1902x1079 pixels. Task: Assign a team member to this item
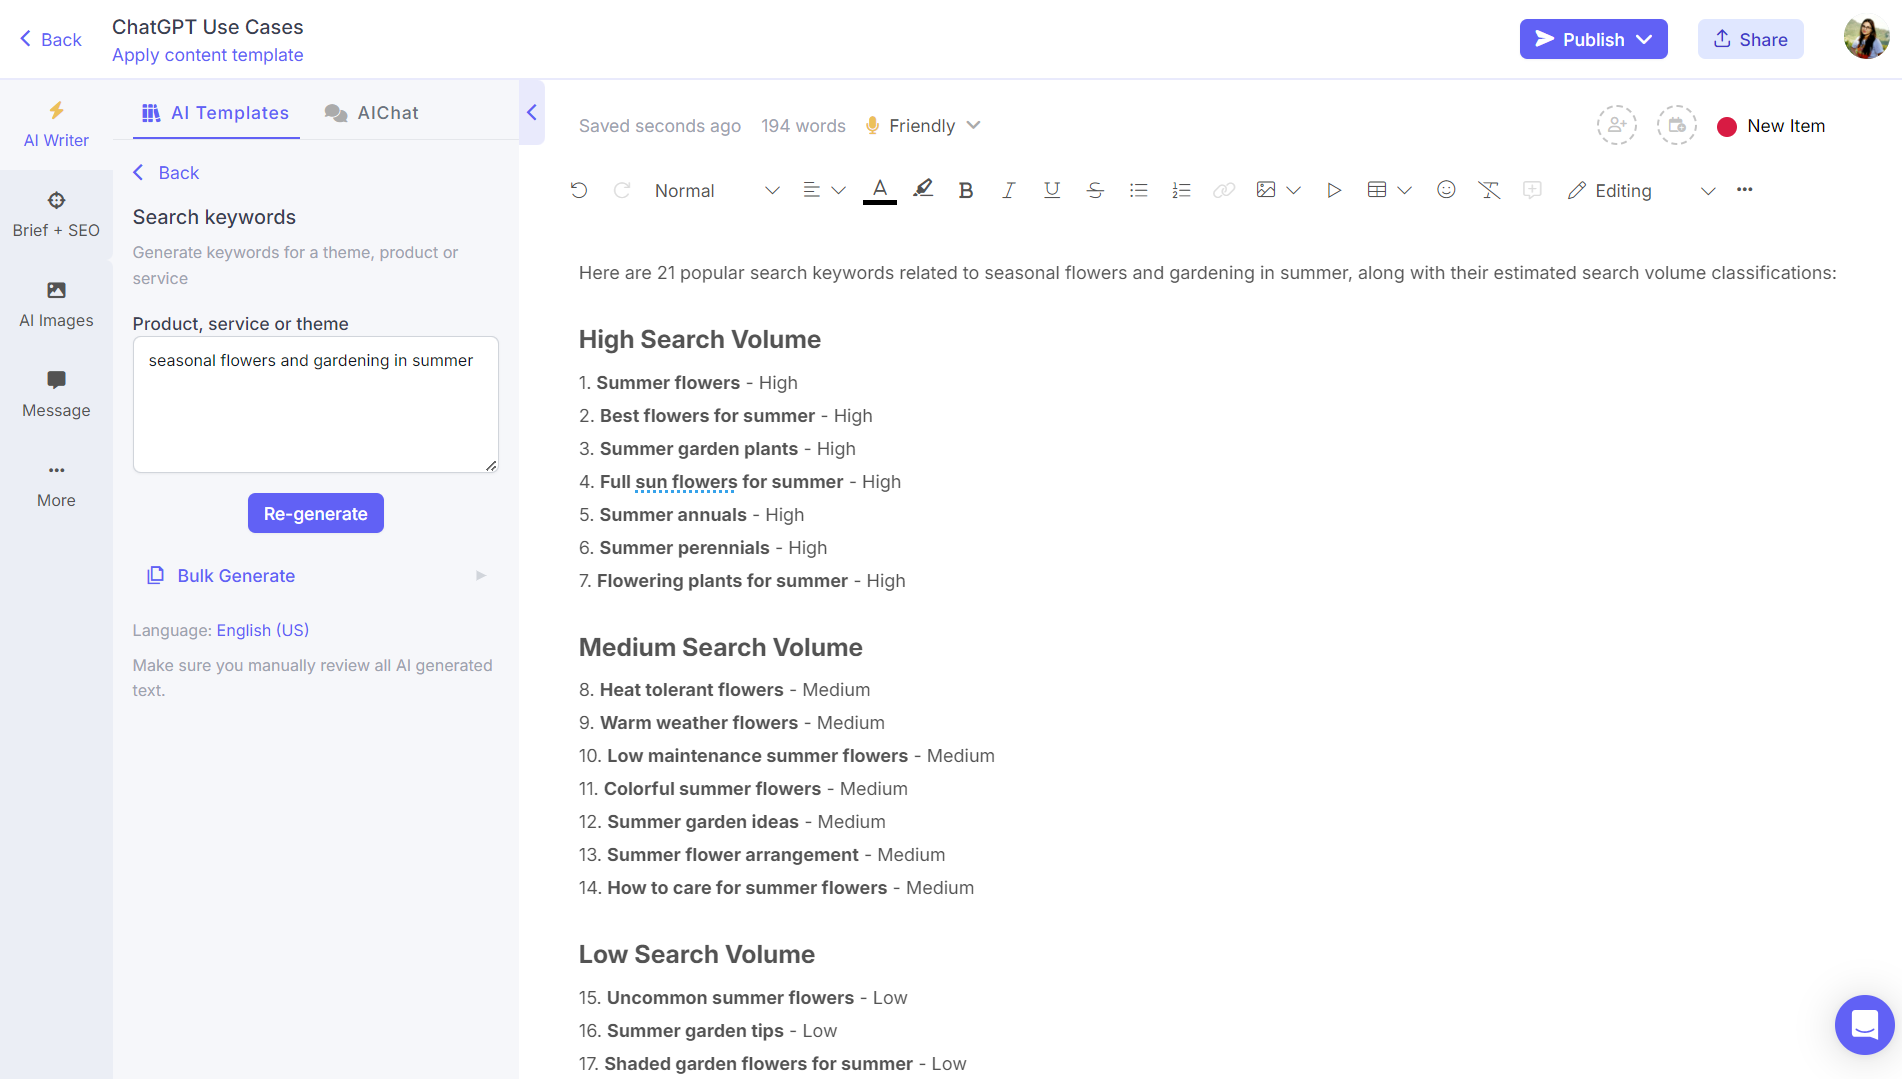pyautogui.click(x=1617, y=125)
